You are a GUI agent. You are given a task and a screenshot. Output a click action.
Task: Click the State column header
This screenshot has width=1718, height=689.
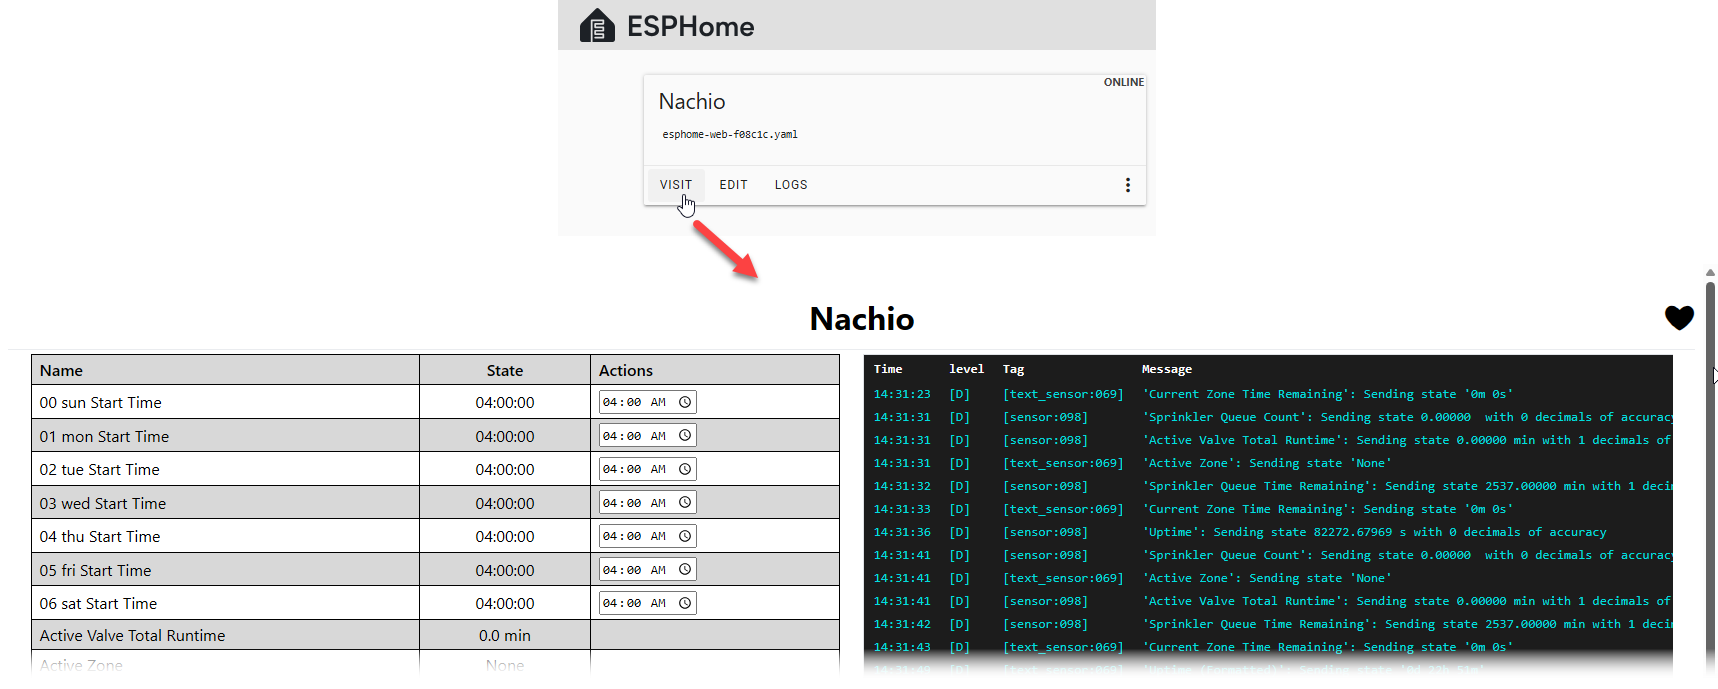(505, 370)
